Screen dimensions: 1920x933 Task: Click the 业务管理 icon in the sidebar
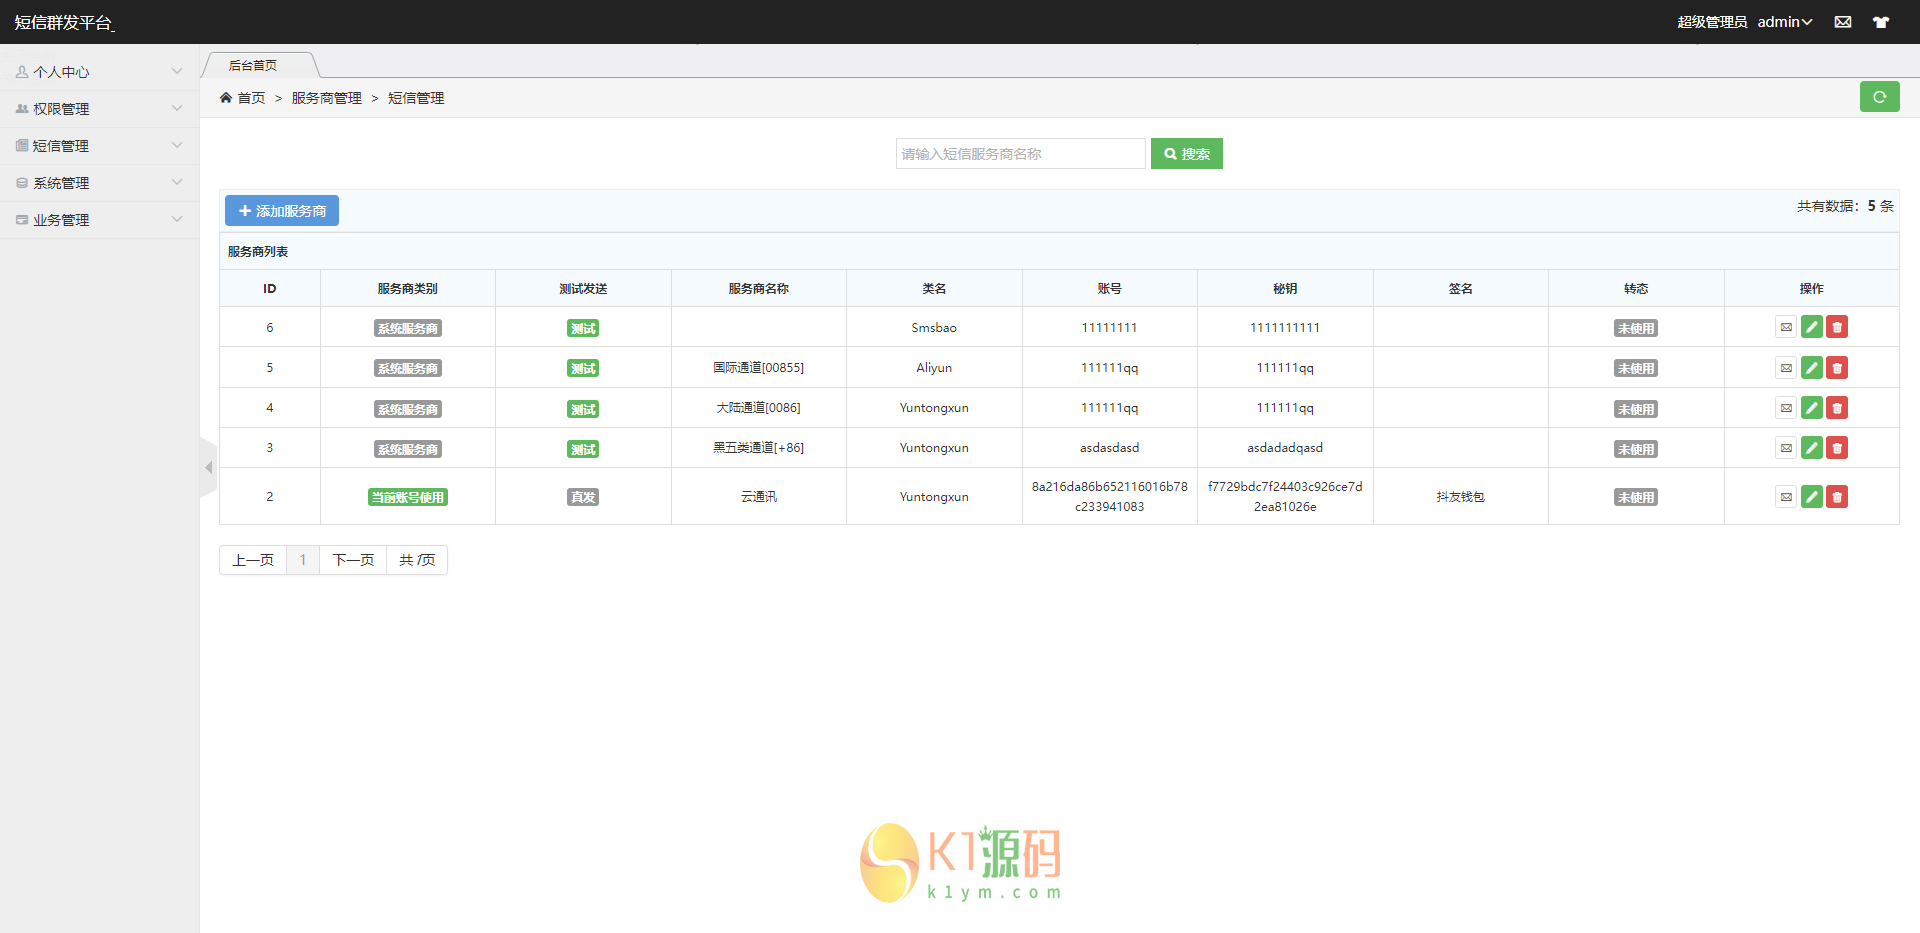(22, 220)
